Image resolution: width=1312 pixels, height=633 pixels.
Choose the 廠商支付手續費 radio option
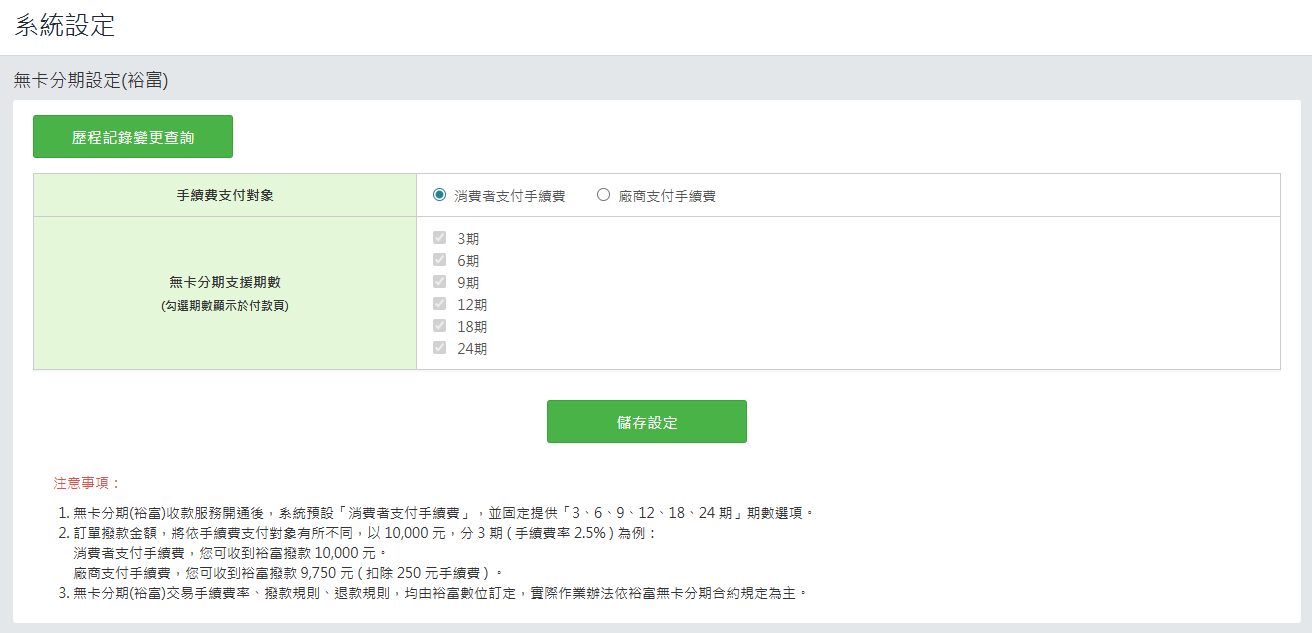tap(603, 195)
